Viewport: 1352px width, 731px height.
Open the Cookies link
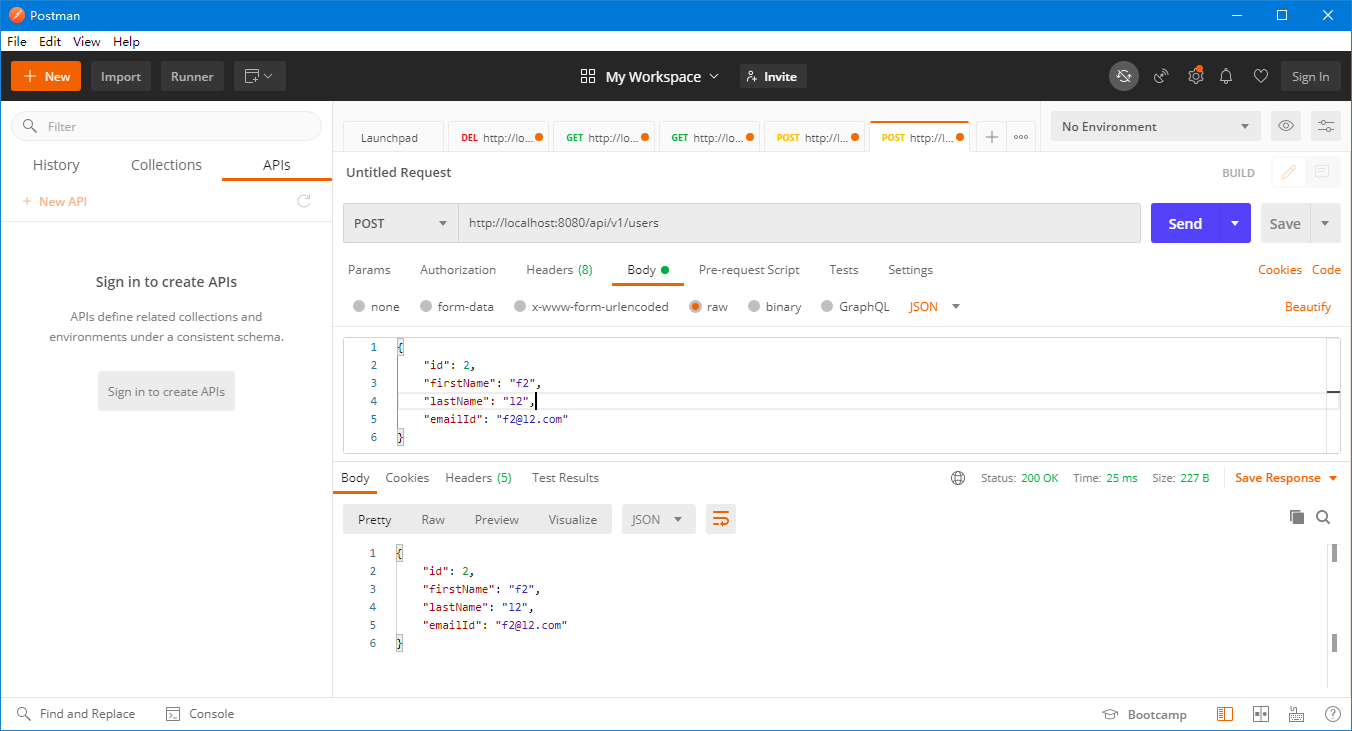point(1280,270)
